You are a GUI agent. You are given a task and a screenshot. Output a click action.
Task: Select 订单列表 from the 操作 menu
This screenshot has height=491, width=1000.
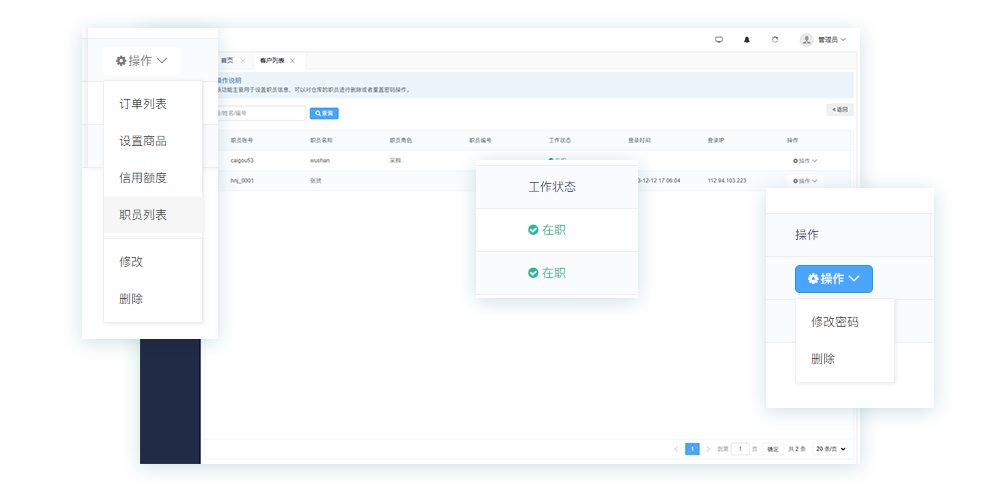(x=143, y=104)
